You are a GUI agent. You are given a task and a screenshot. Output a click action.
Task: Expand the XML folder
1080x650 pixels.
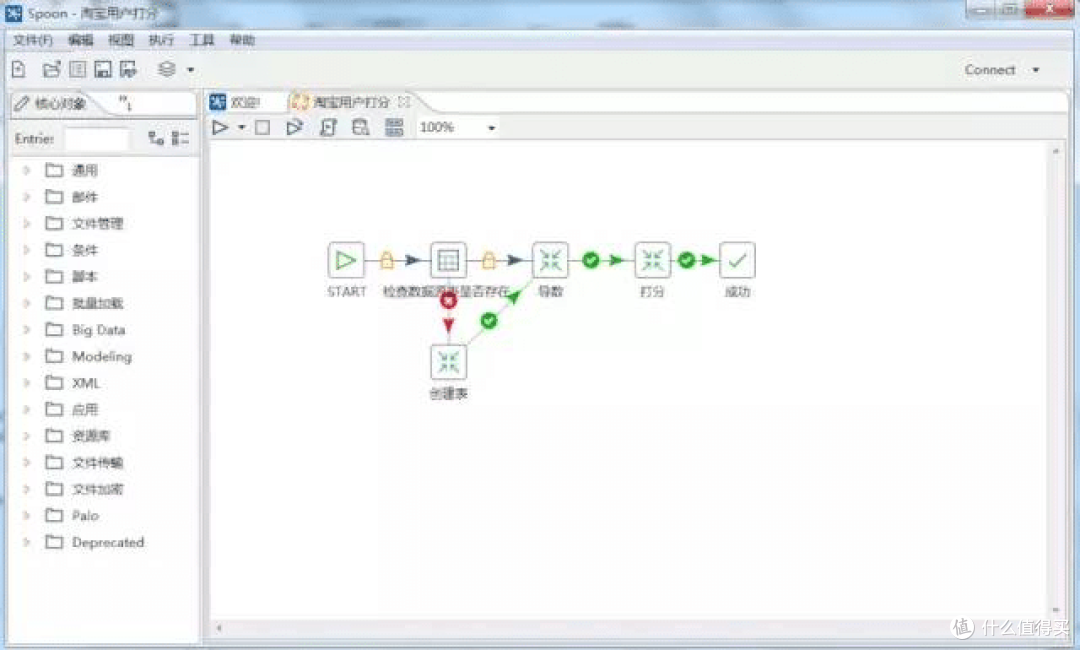[26, 382]
